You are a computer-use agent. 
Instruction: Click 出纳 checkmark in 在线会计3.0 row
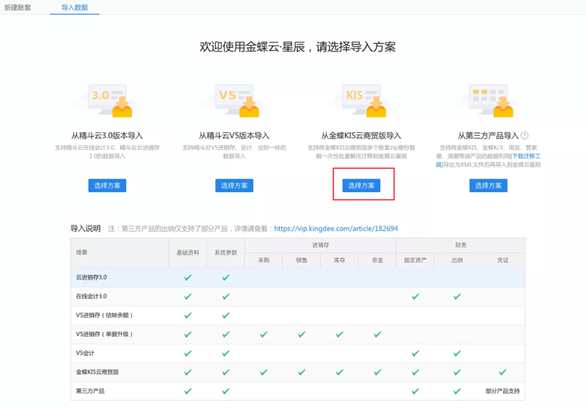tap(457, 297)
